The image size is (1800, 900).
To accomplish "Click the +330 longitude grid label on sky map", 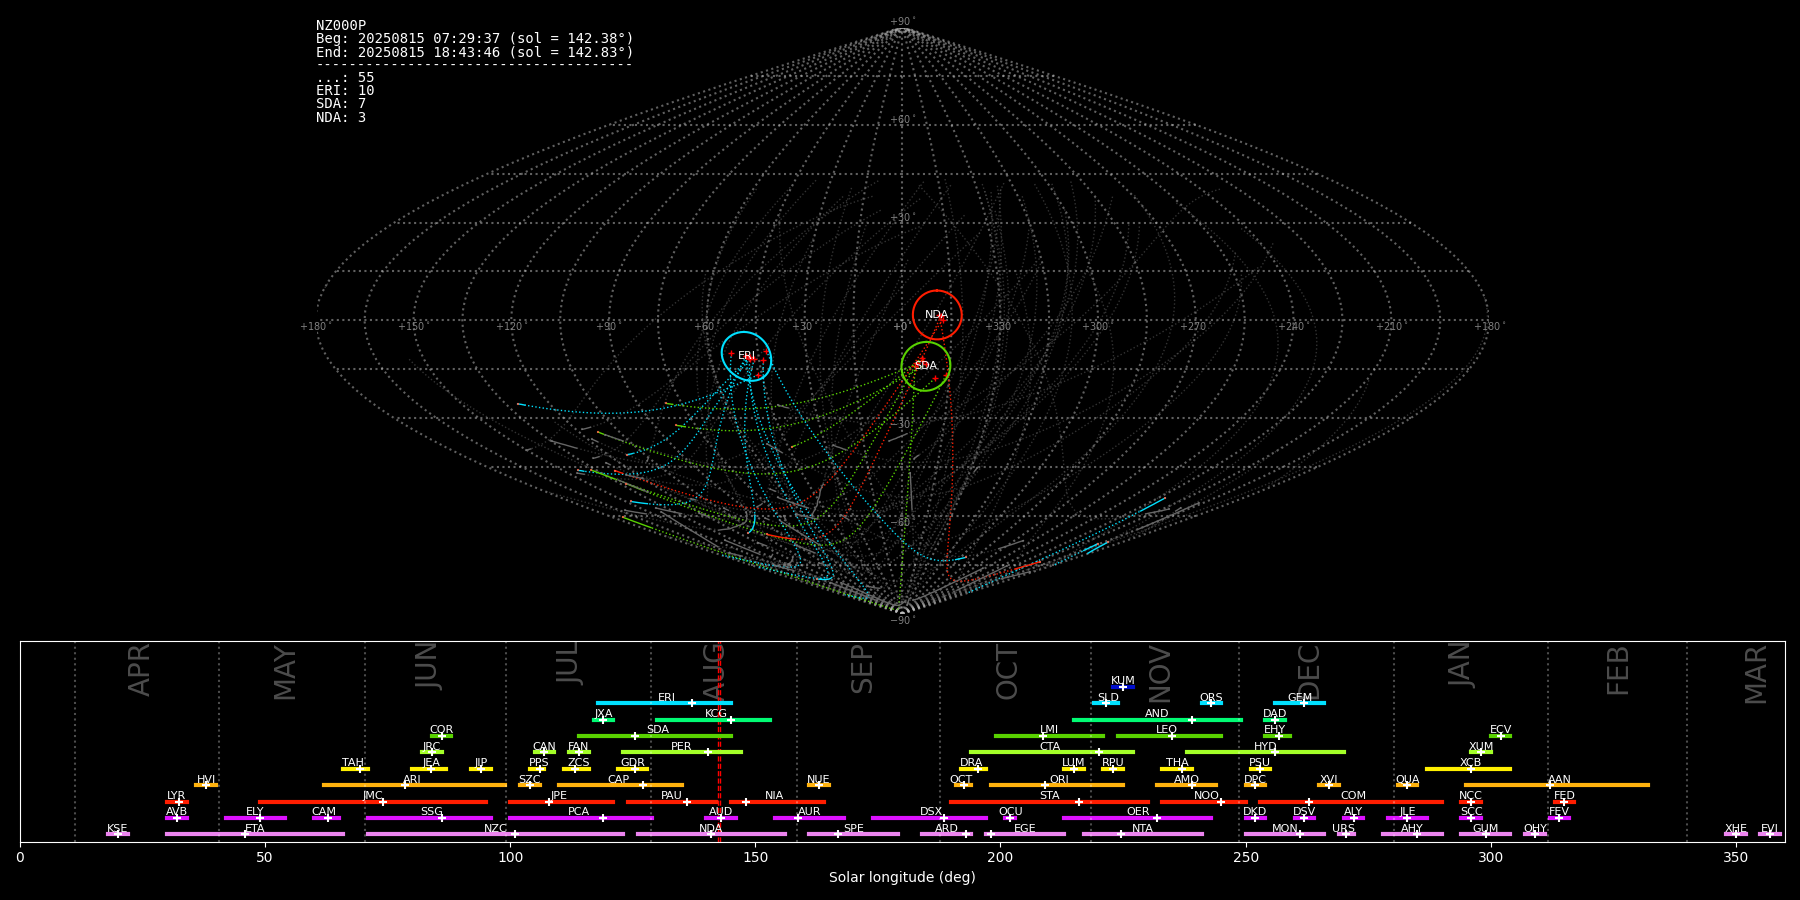I will pyautogui.click(x=999, y=326).
